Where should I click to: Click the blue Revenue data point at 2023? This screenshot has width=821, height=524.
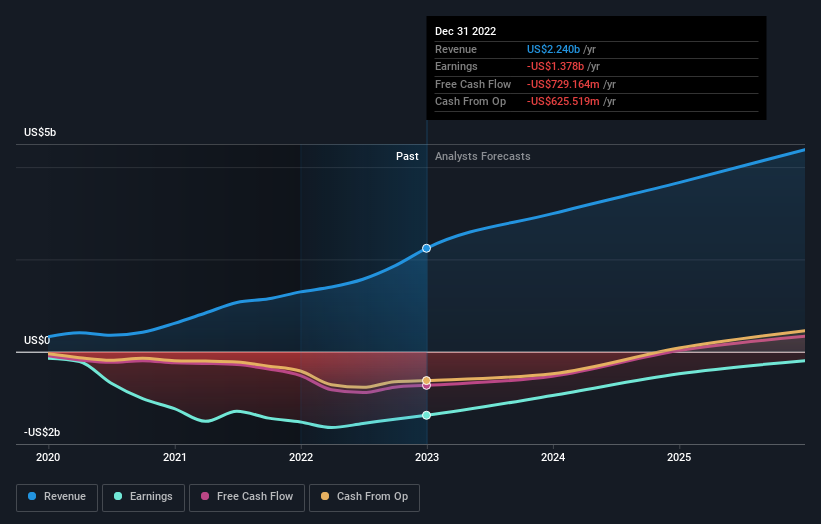click(x=427, y=248)
